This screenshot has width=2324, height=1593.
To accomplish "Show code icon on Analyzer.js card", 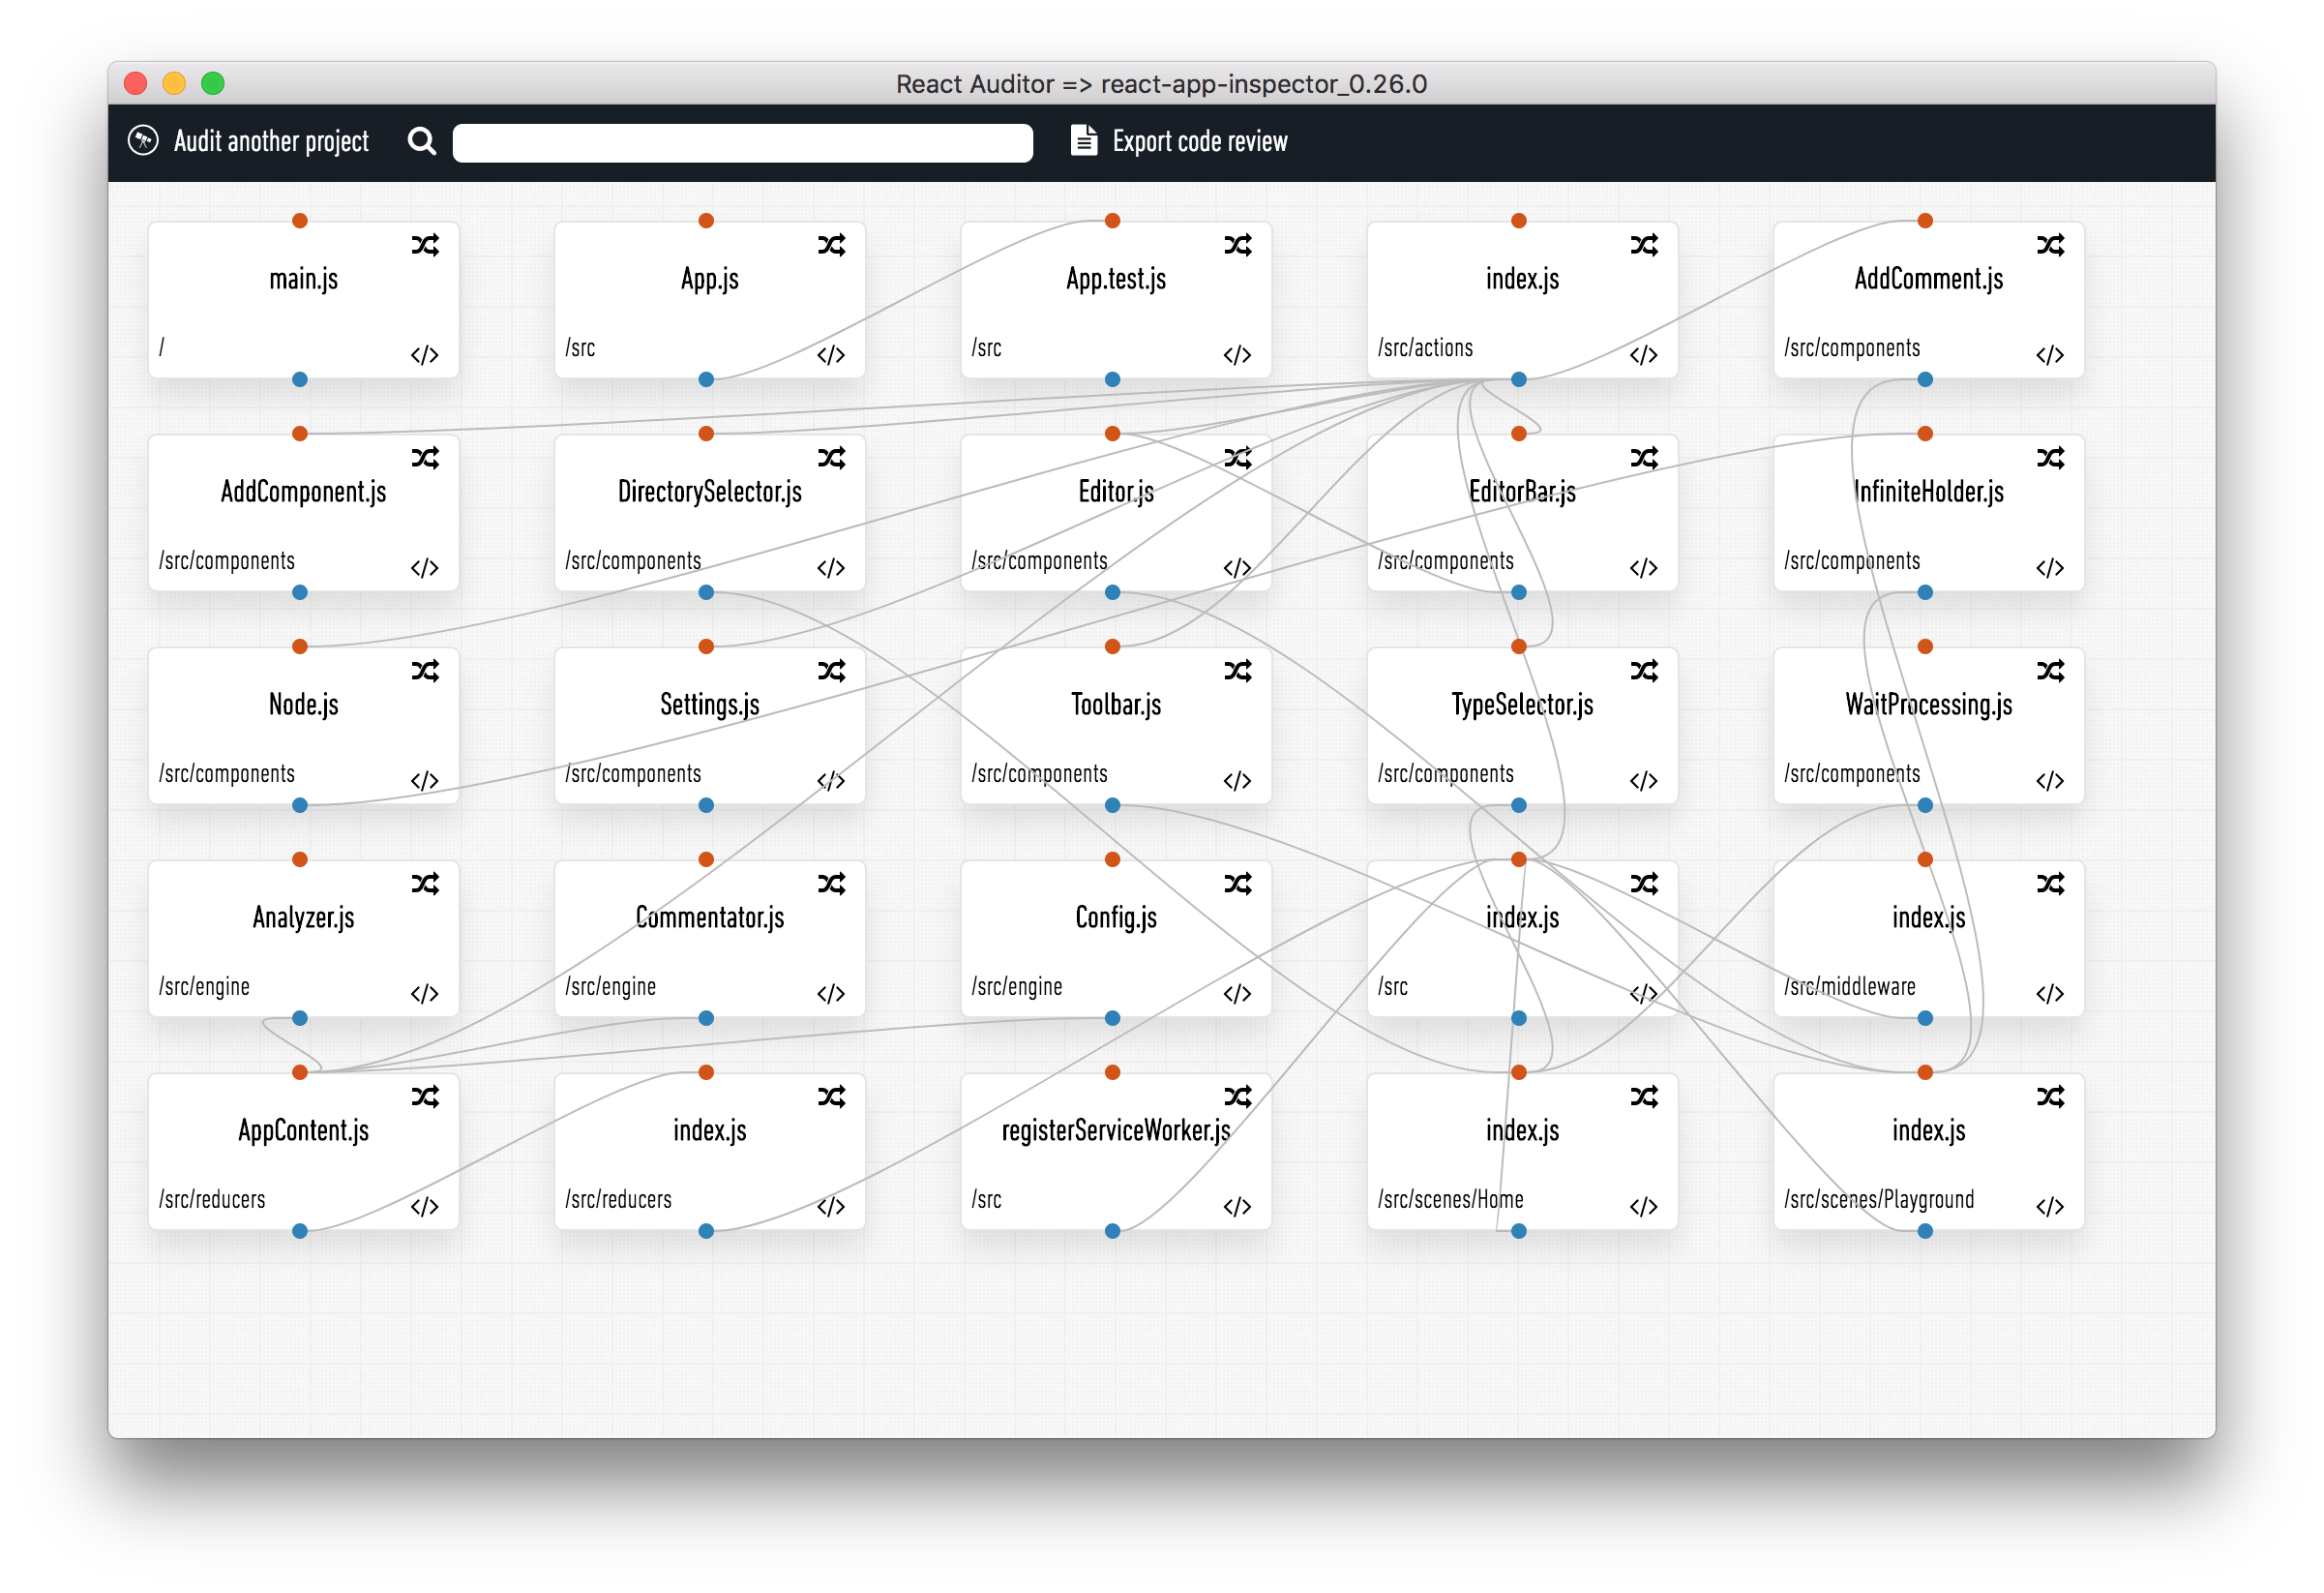I will tap(425, 994).
